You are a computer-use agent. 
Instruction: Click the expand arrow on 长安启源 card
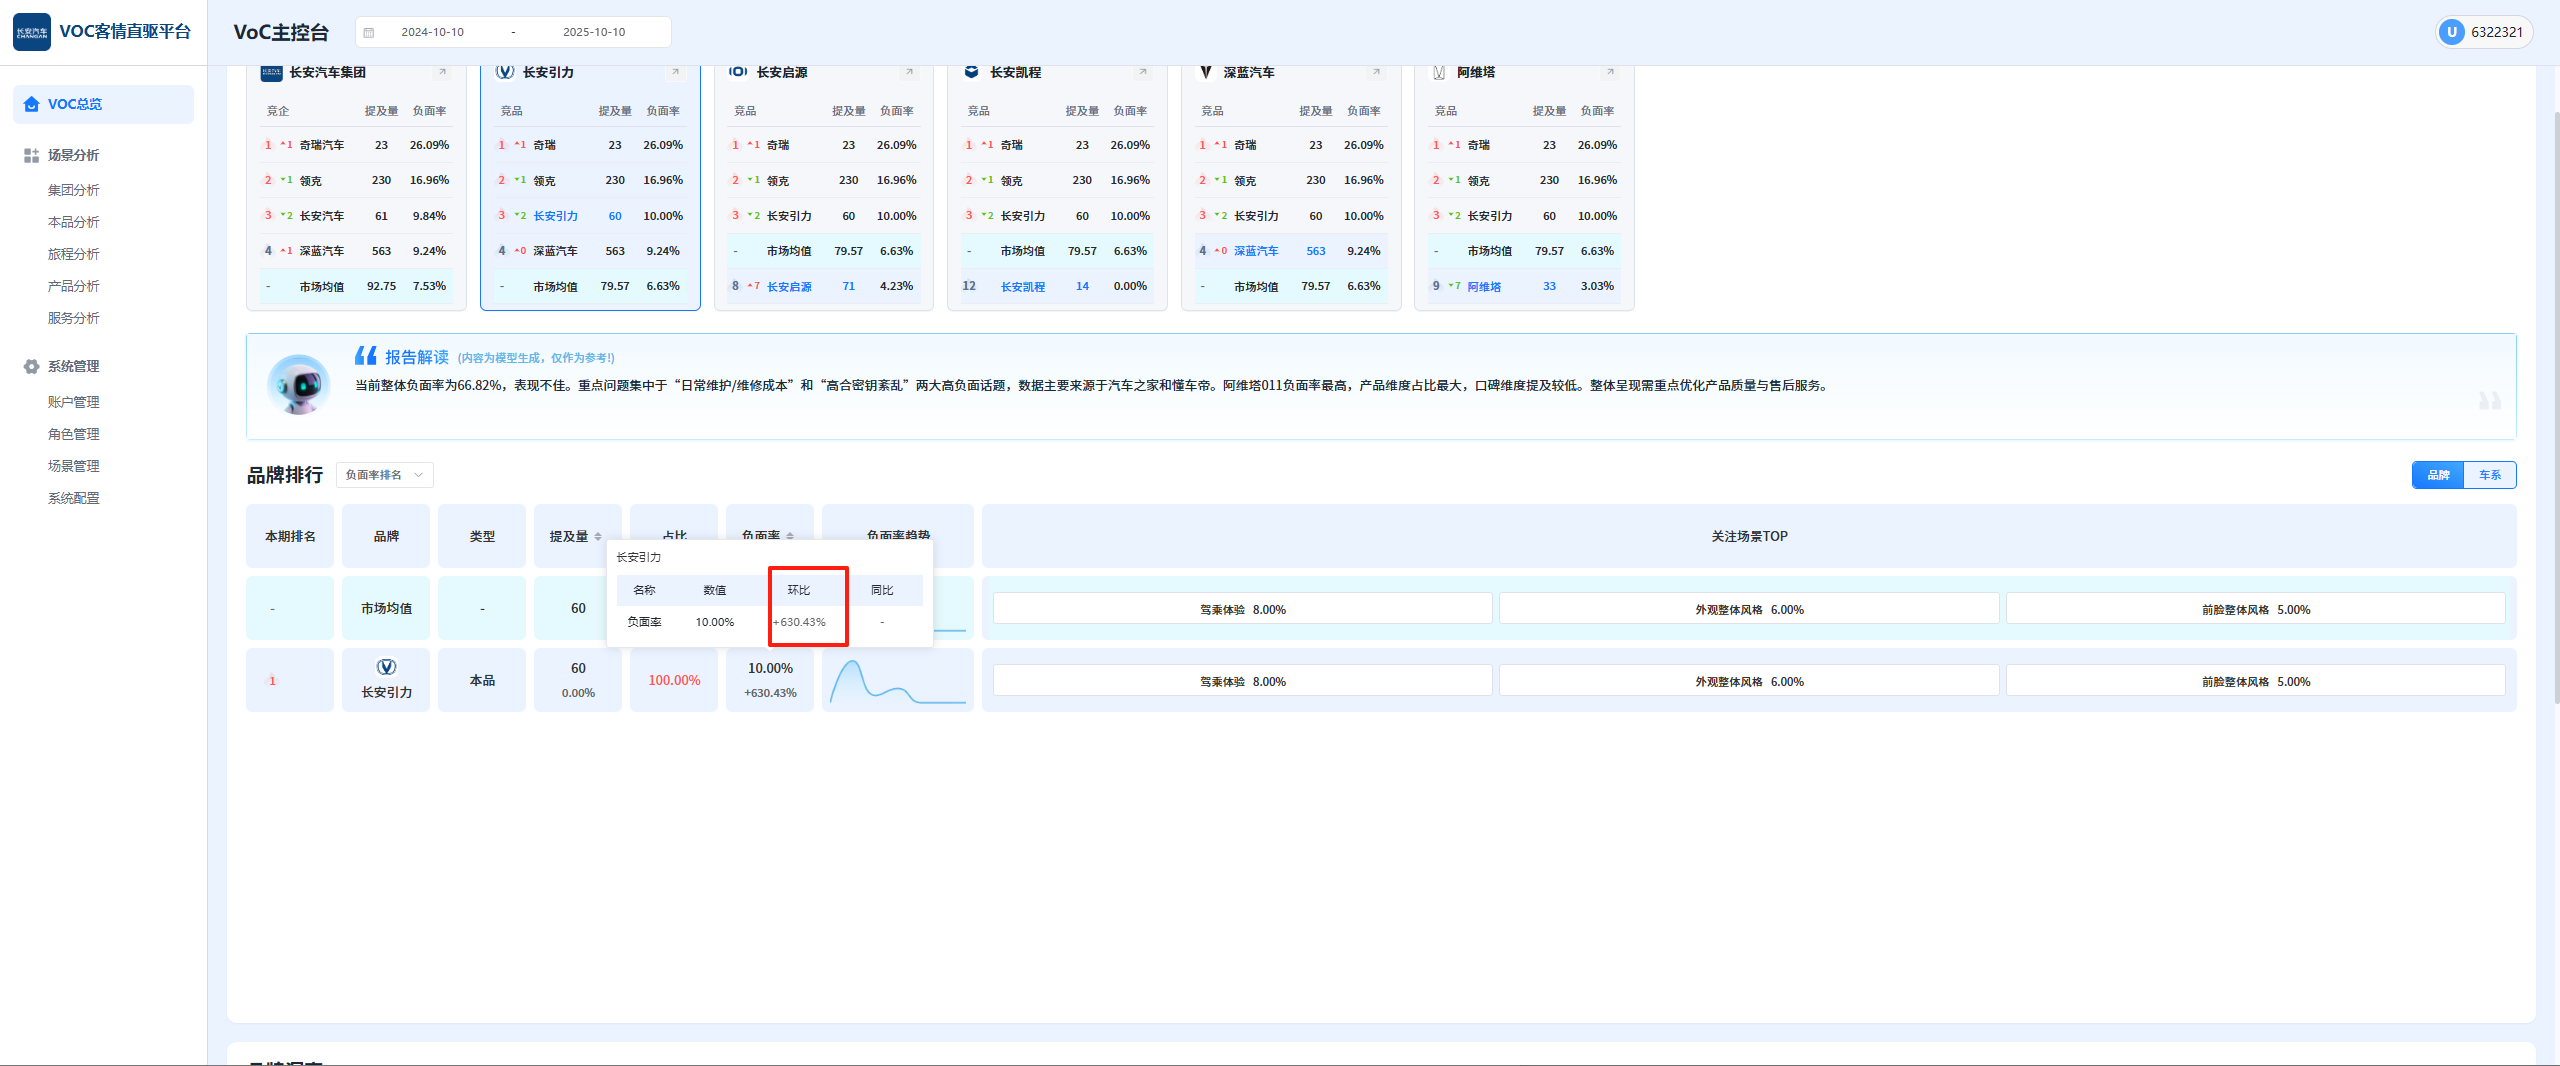909,72
